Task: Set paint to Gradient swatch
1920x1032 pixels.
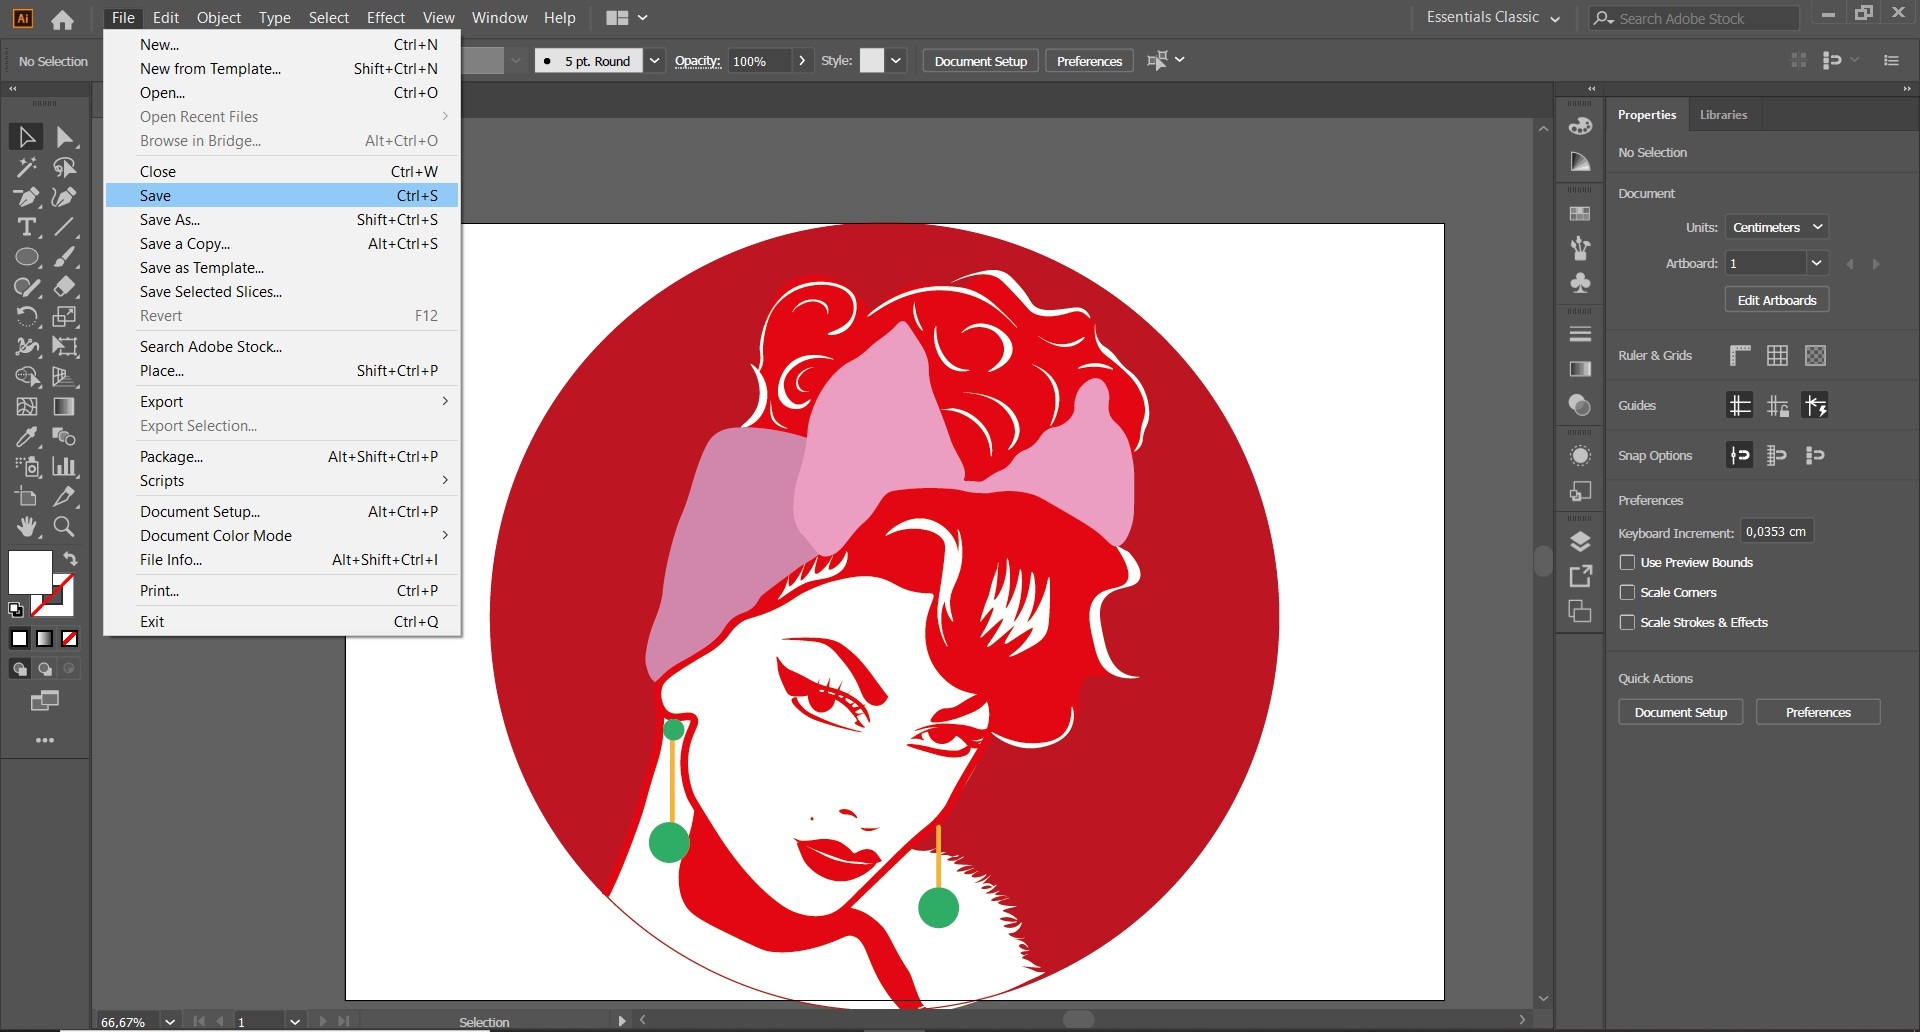Action: 45,638
